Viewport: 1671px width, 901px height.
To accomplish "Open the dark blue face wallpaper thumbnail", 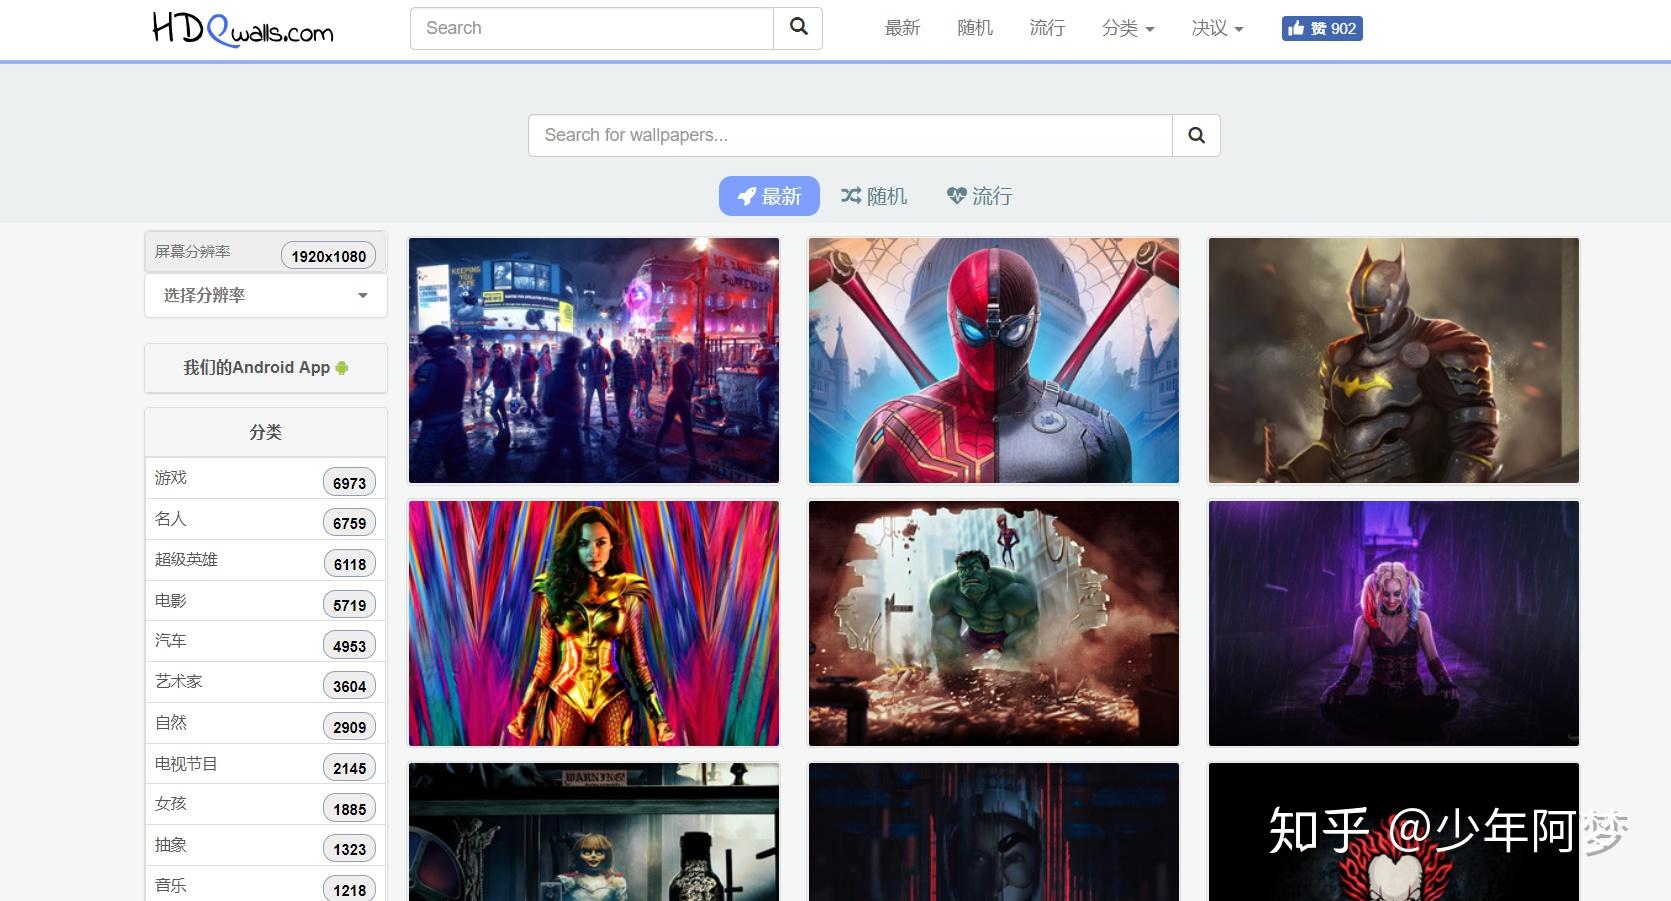I will (994, 832).
